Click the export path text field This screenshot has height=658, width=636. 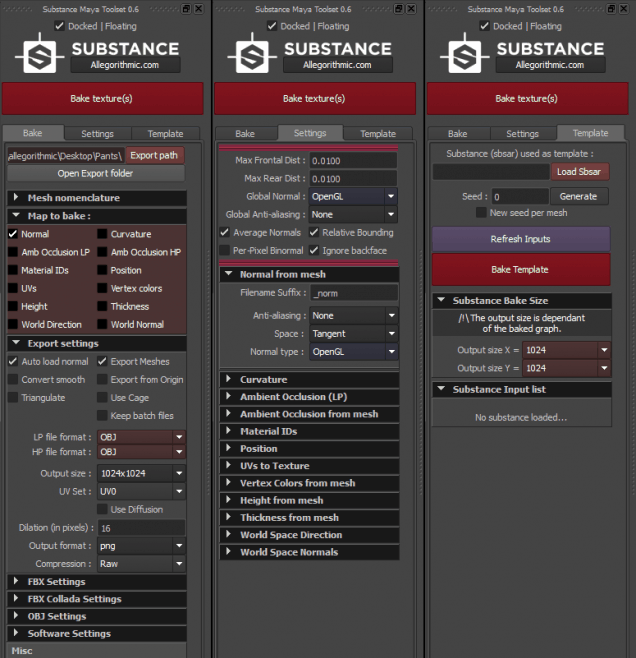[x=66, y=156]
